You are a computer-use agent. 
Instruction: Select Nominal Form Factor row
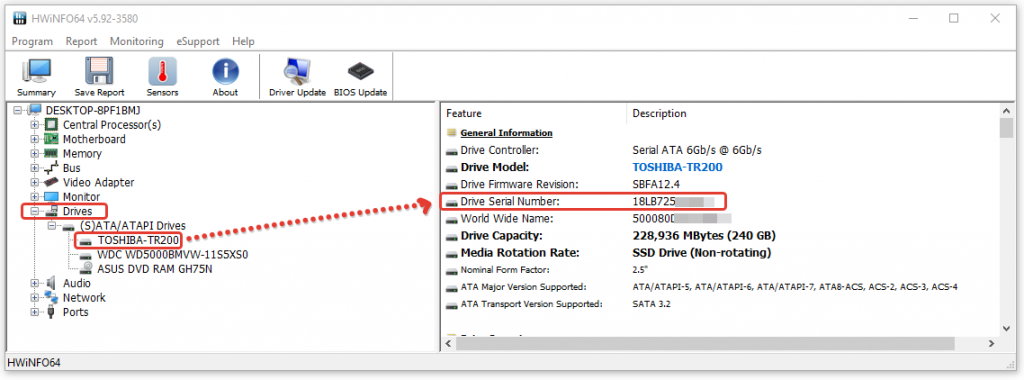(x=720, y=270)
